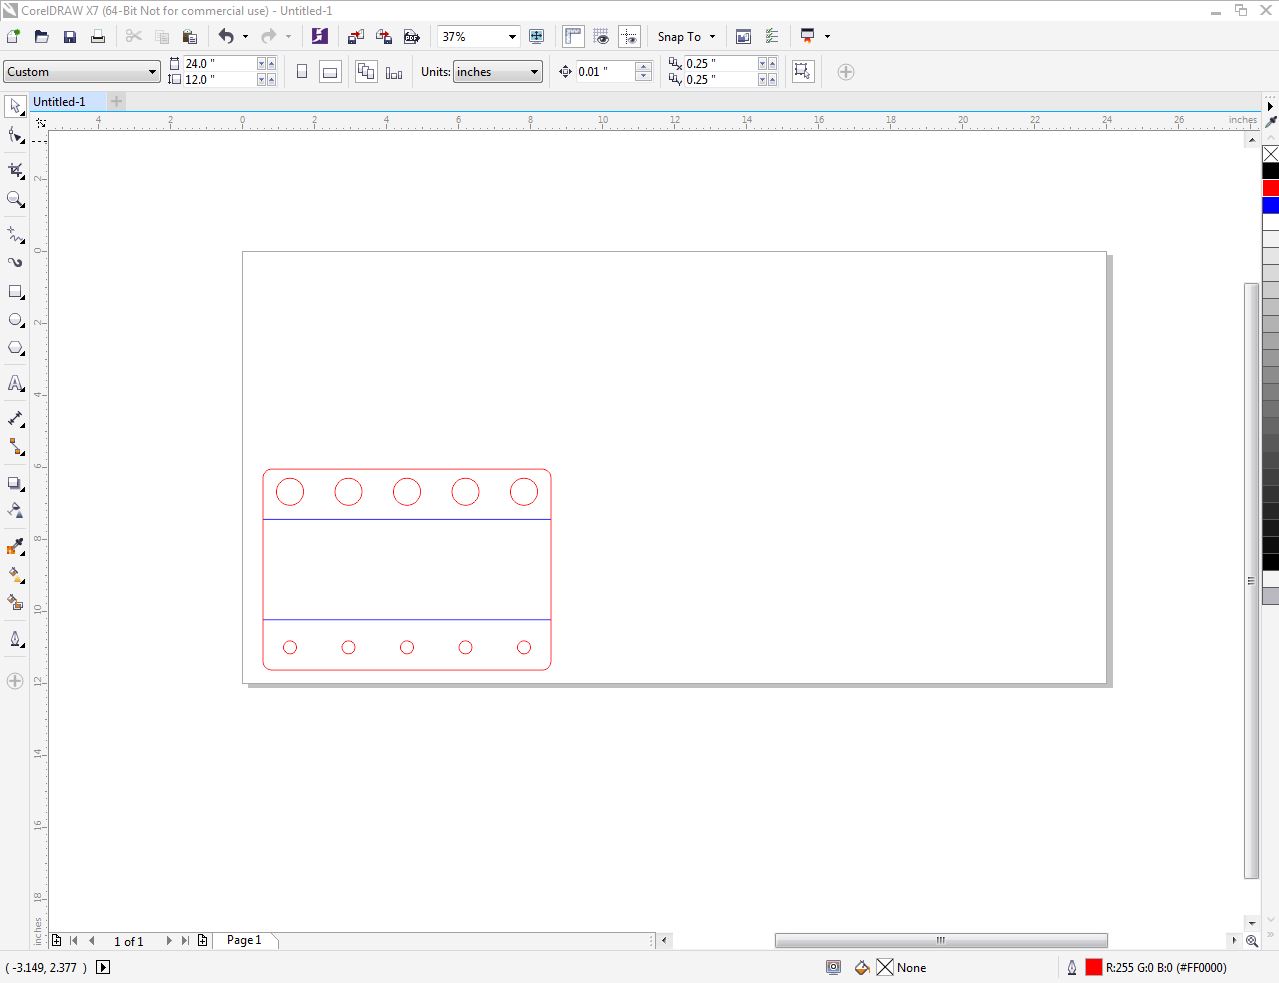Screen dimensions: 1279x983
Task: Select the Transparency tool
Action: [x=15, y=511]
